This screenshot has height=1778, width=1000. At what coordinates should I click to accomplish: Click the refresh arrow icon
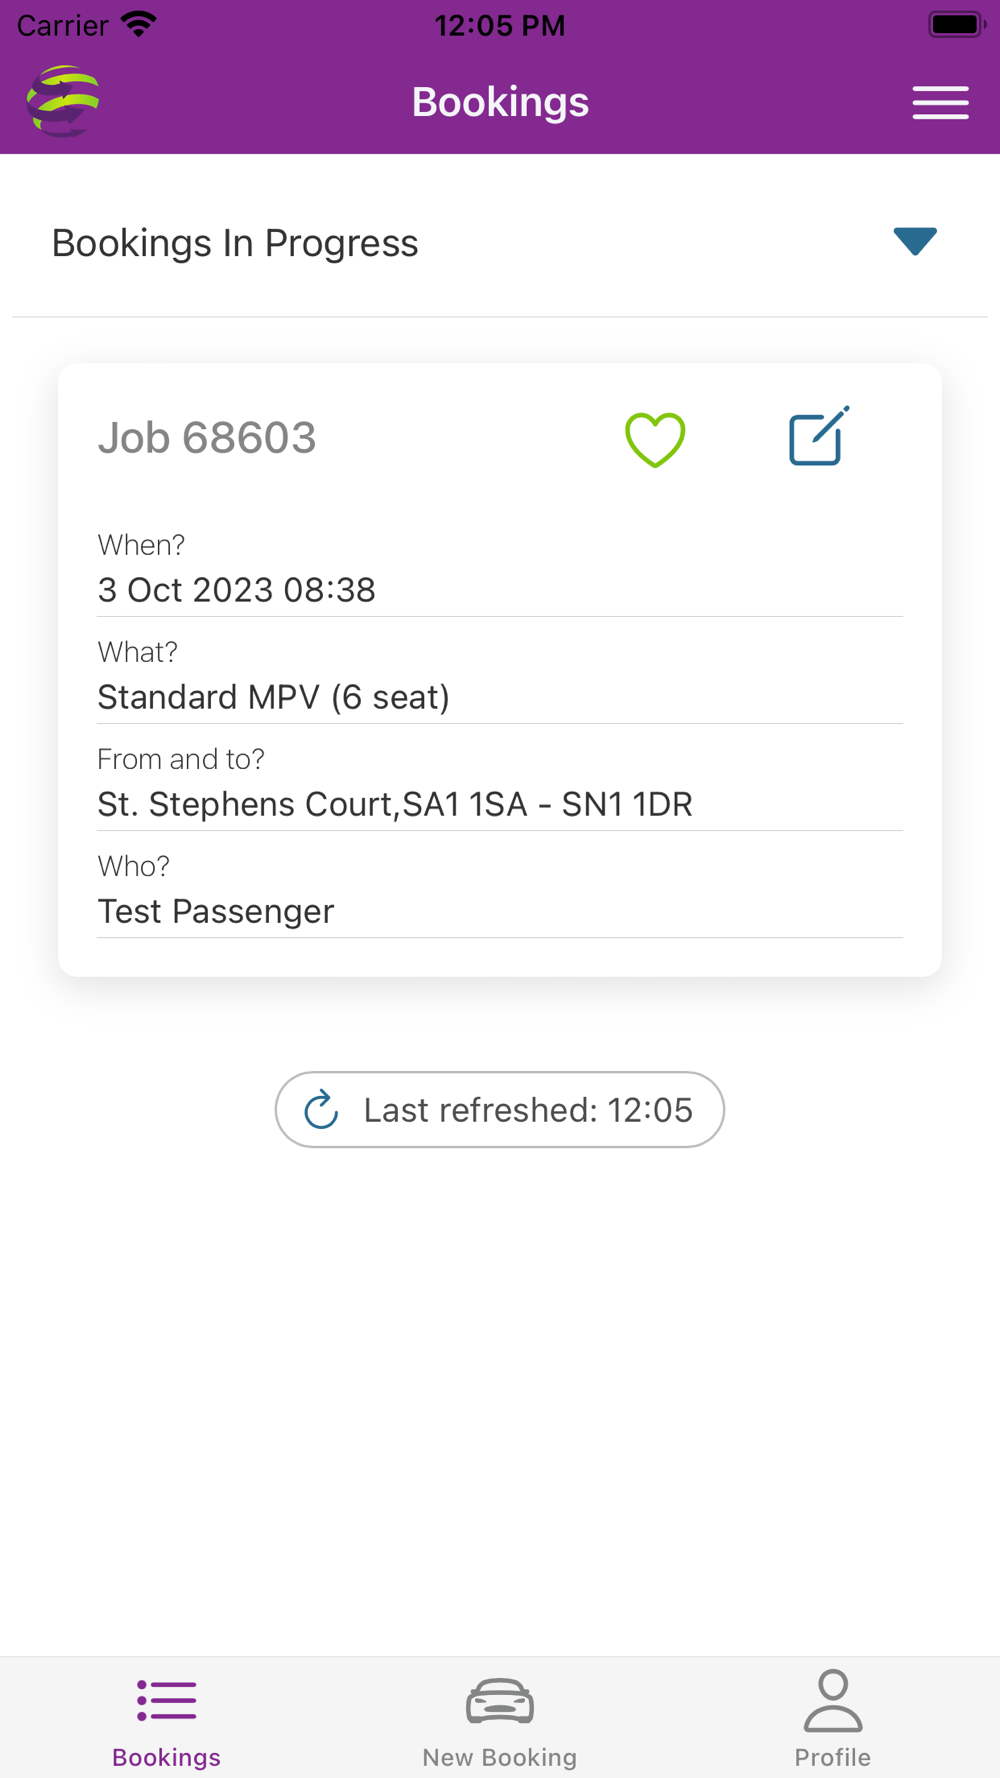(321, 1109)
